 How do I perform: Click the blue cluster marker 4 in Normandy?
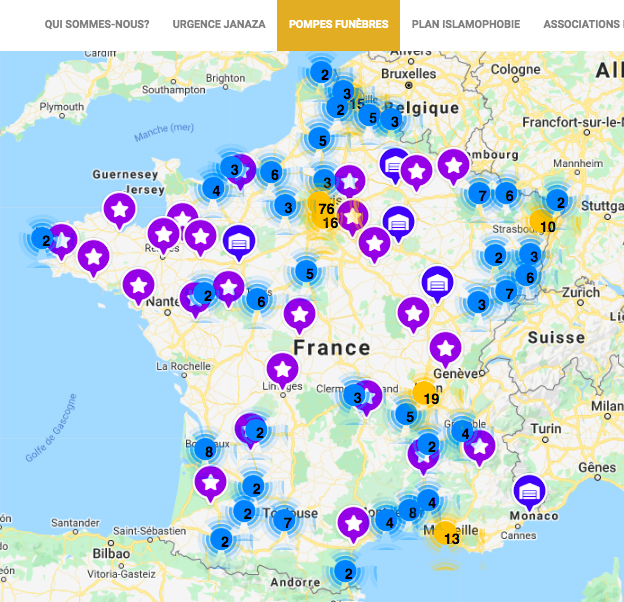coord(214,188)
